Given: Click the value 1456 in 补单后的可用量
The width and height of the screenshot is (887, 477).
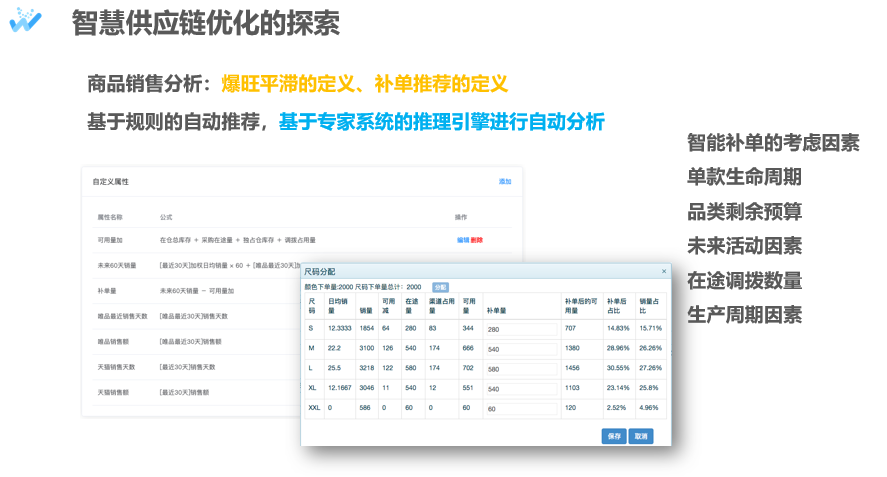Looking at the screenshot, I should [x=572, y=368].
